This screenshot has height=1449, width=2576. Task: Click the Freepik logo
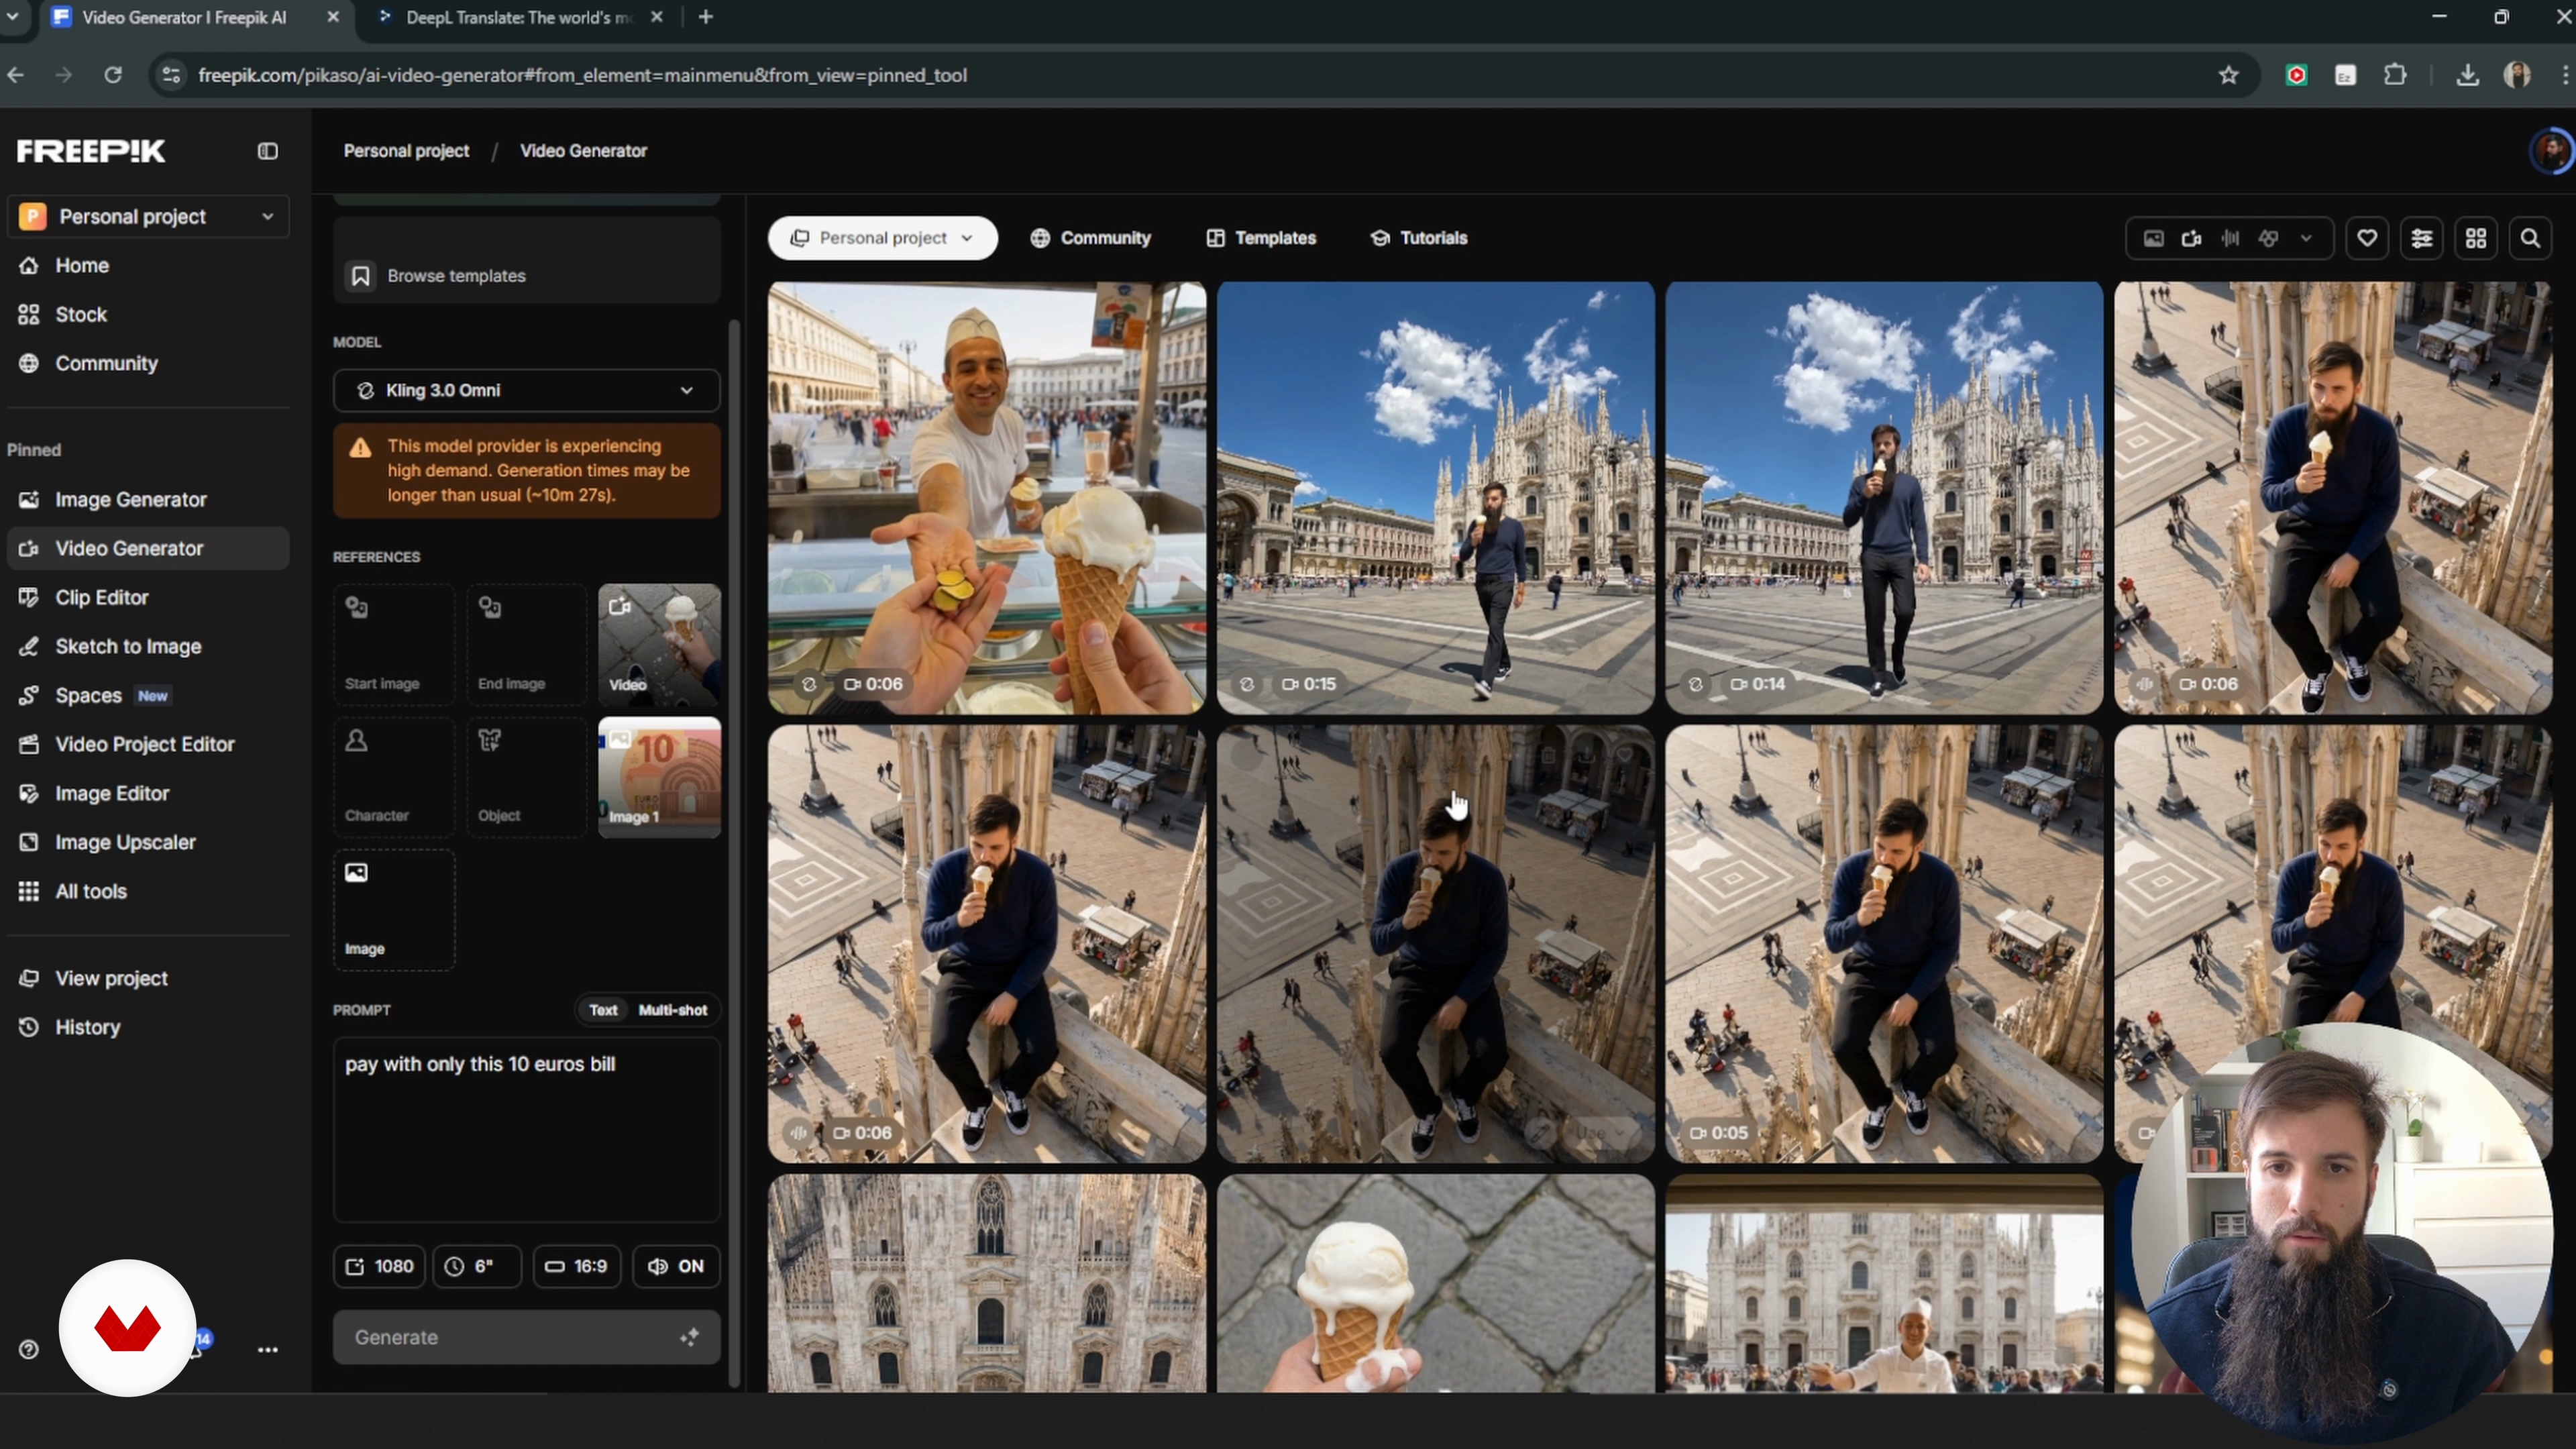(91, 151)
